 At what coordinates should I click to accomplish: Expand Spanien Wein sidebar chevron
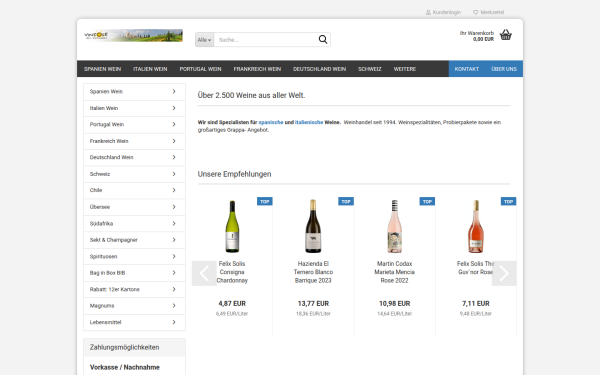[174, 91]
